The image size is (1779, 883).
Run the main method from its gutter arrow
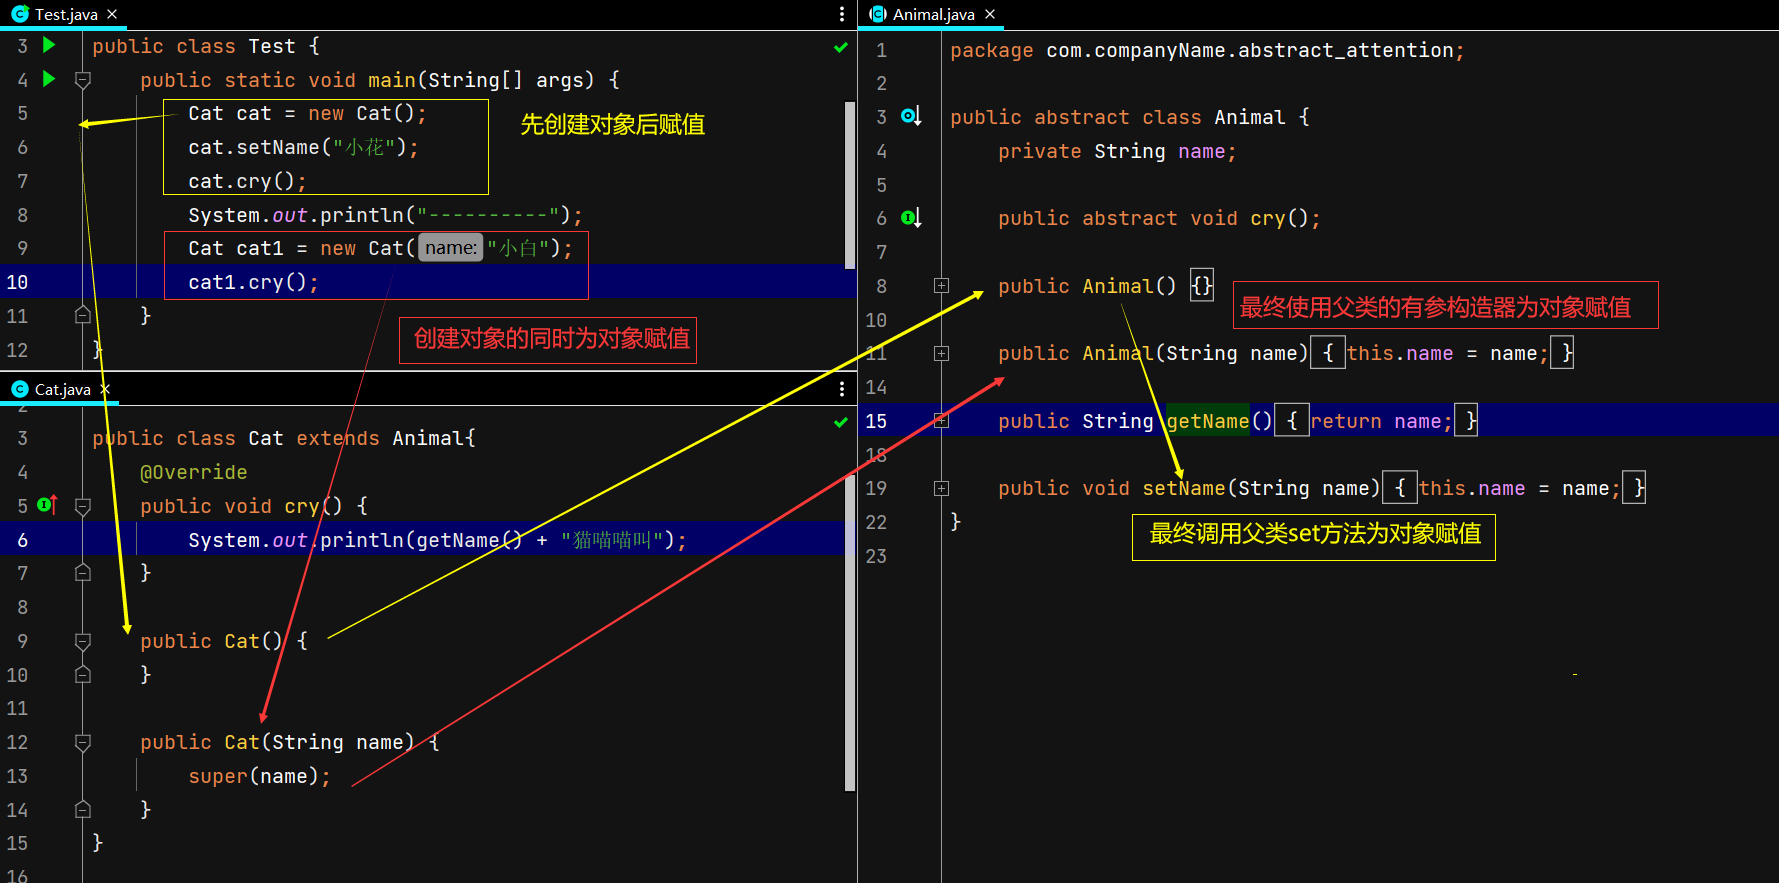tap(49, 79)
